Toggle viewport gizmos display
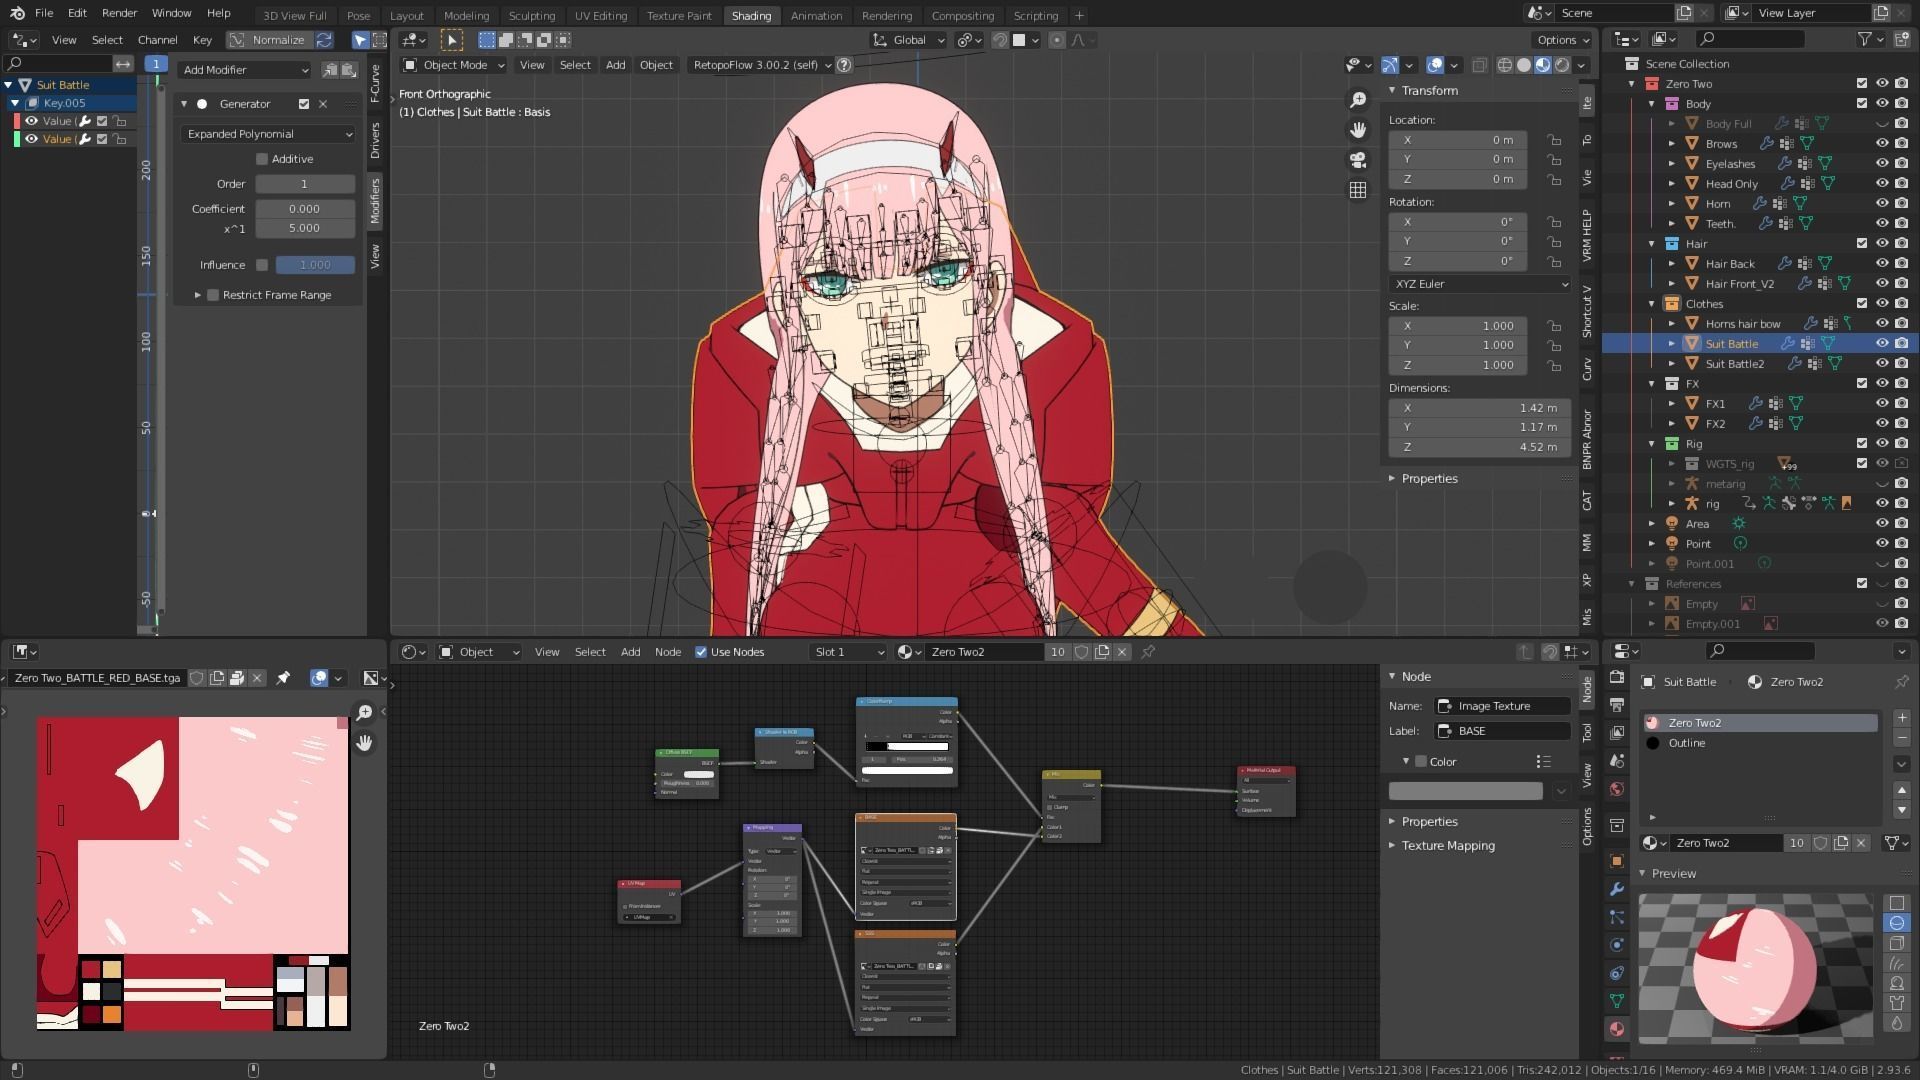 pos(1390,65)
